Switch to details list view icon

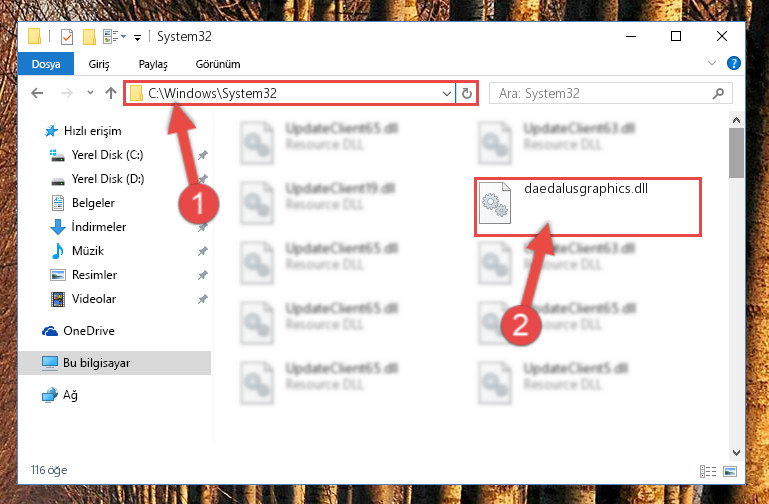coord(708,471)
